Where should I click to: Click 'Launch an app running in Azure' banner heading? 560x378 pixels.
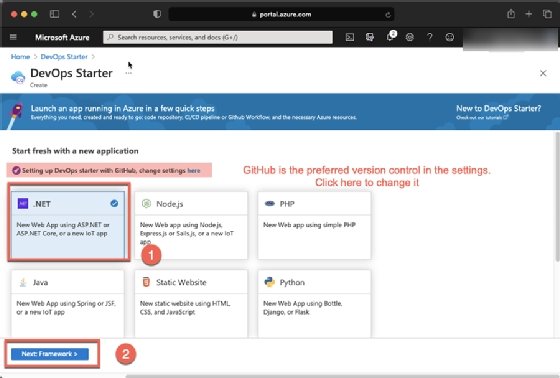click(x=122, y=109)
